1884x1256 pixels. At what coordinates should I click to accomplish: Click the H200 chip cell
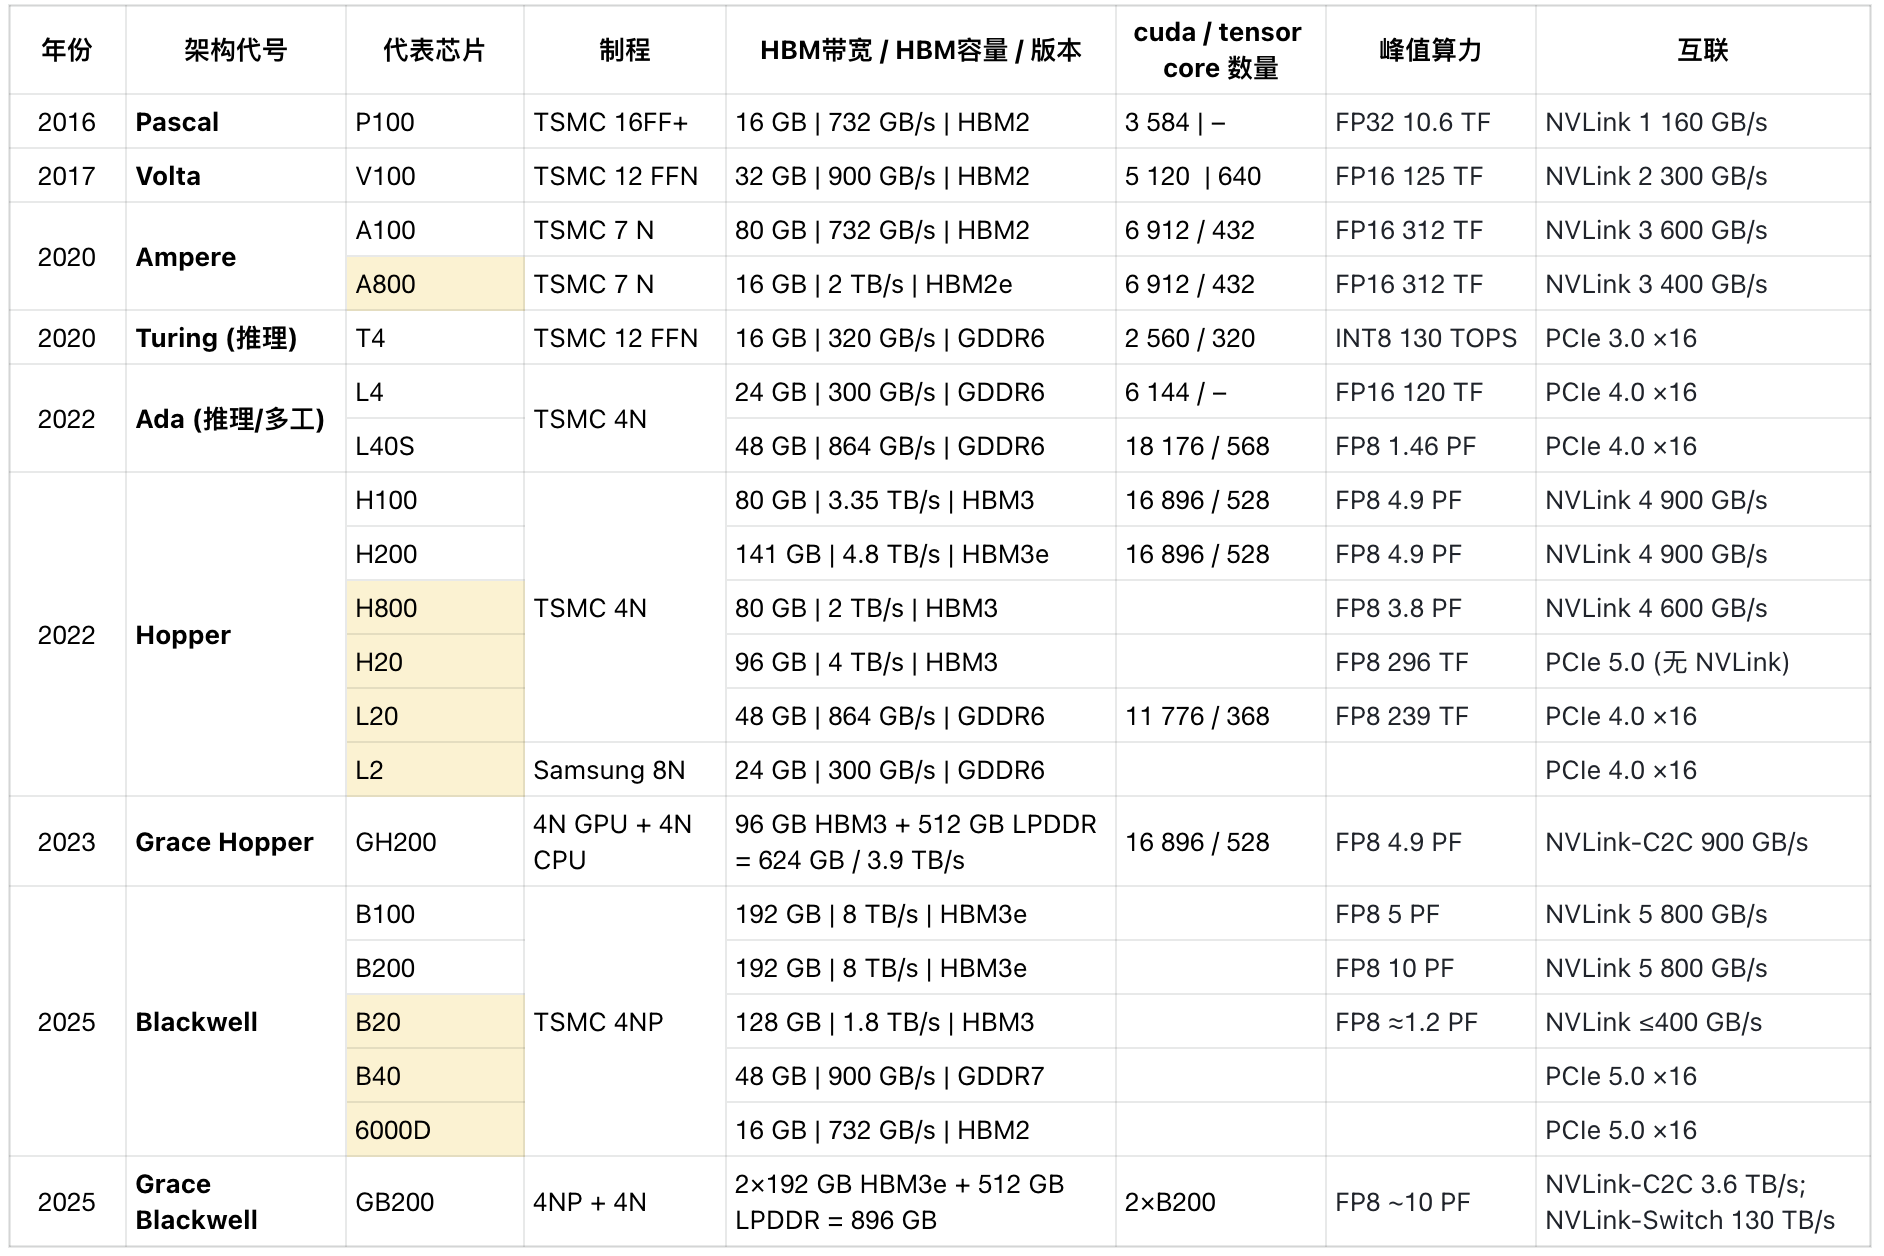coord(435,554)
